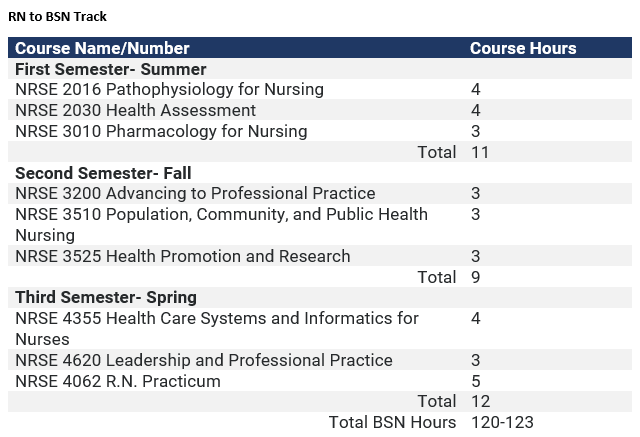640x437 pixels.
Task: Select the Total BSN Hours 120-123 value
Action: [x=505, y=423]
